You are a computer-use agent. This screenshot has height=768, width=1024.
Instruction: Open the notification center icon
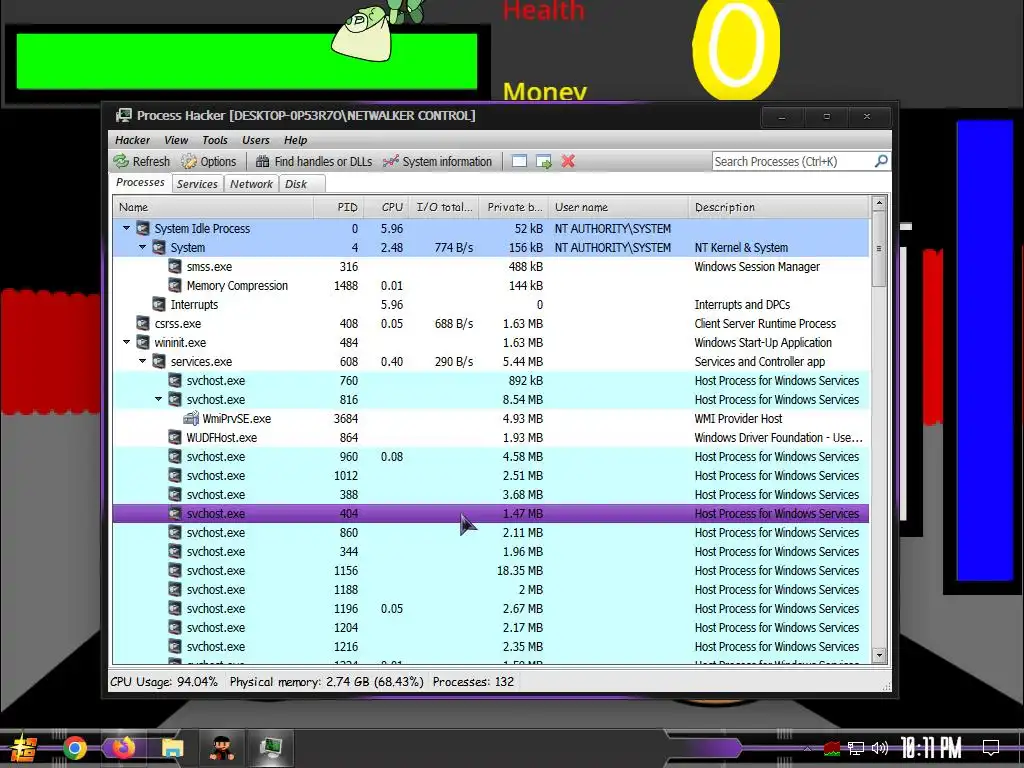991,748
